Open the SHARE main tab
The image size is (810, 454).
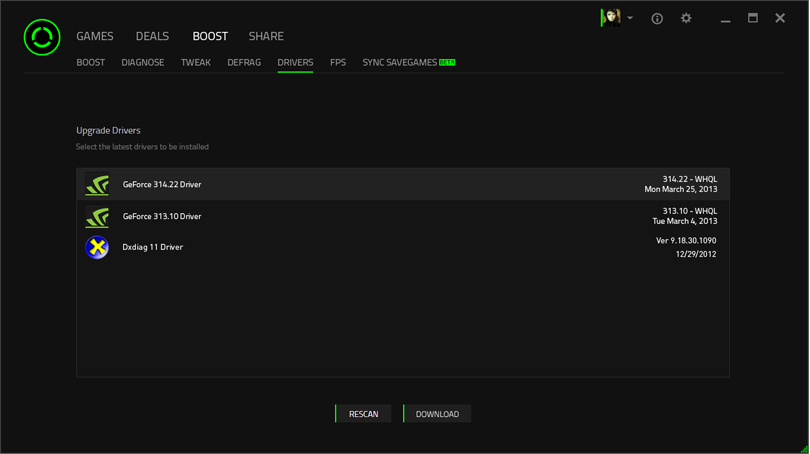pos(266,36)
